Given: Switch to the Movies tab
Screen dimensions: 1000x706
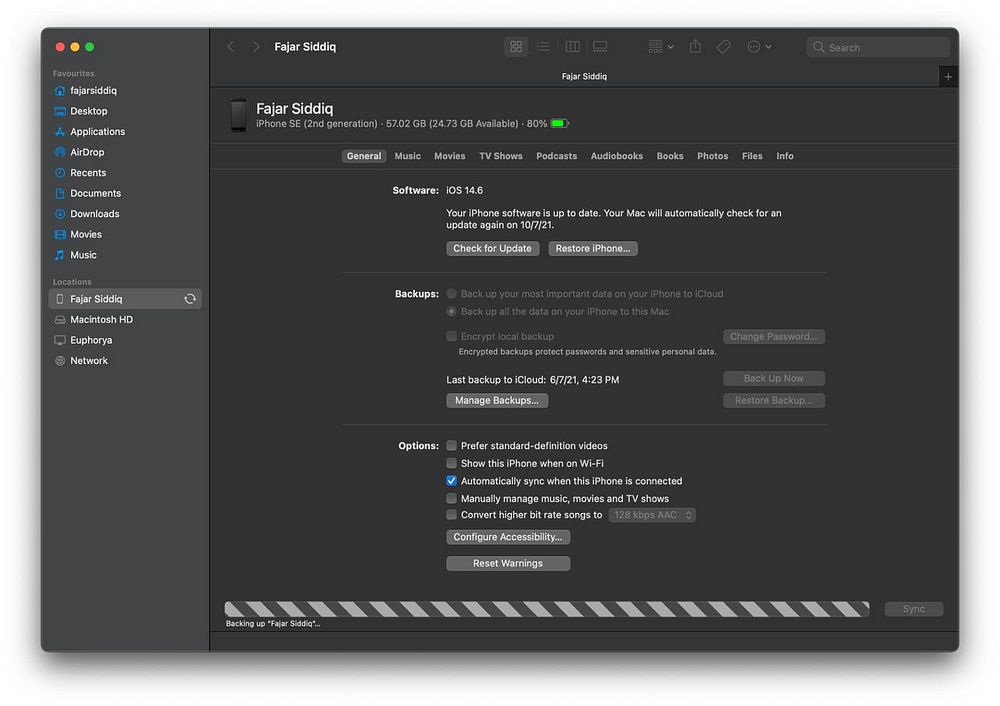Looking at the screenshot, I should coord(450,156).
